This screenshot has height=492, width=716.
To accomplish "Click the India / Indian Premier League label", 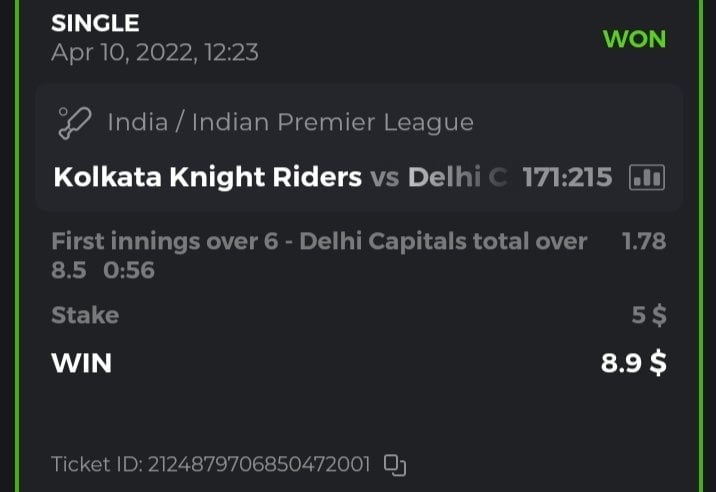I will coord(290,123).
